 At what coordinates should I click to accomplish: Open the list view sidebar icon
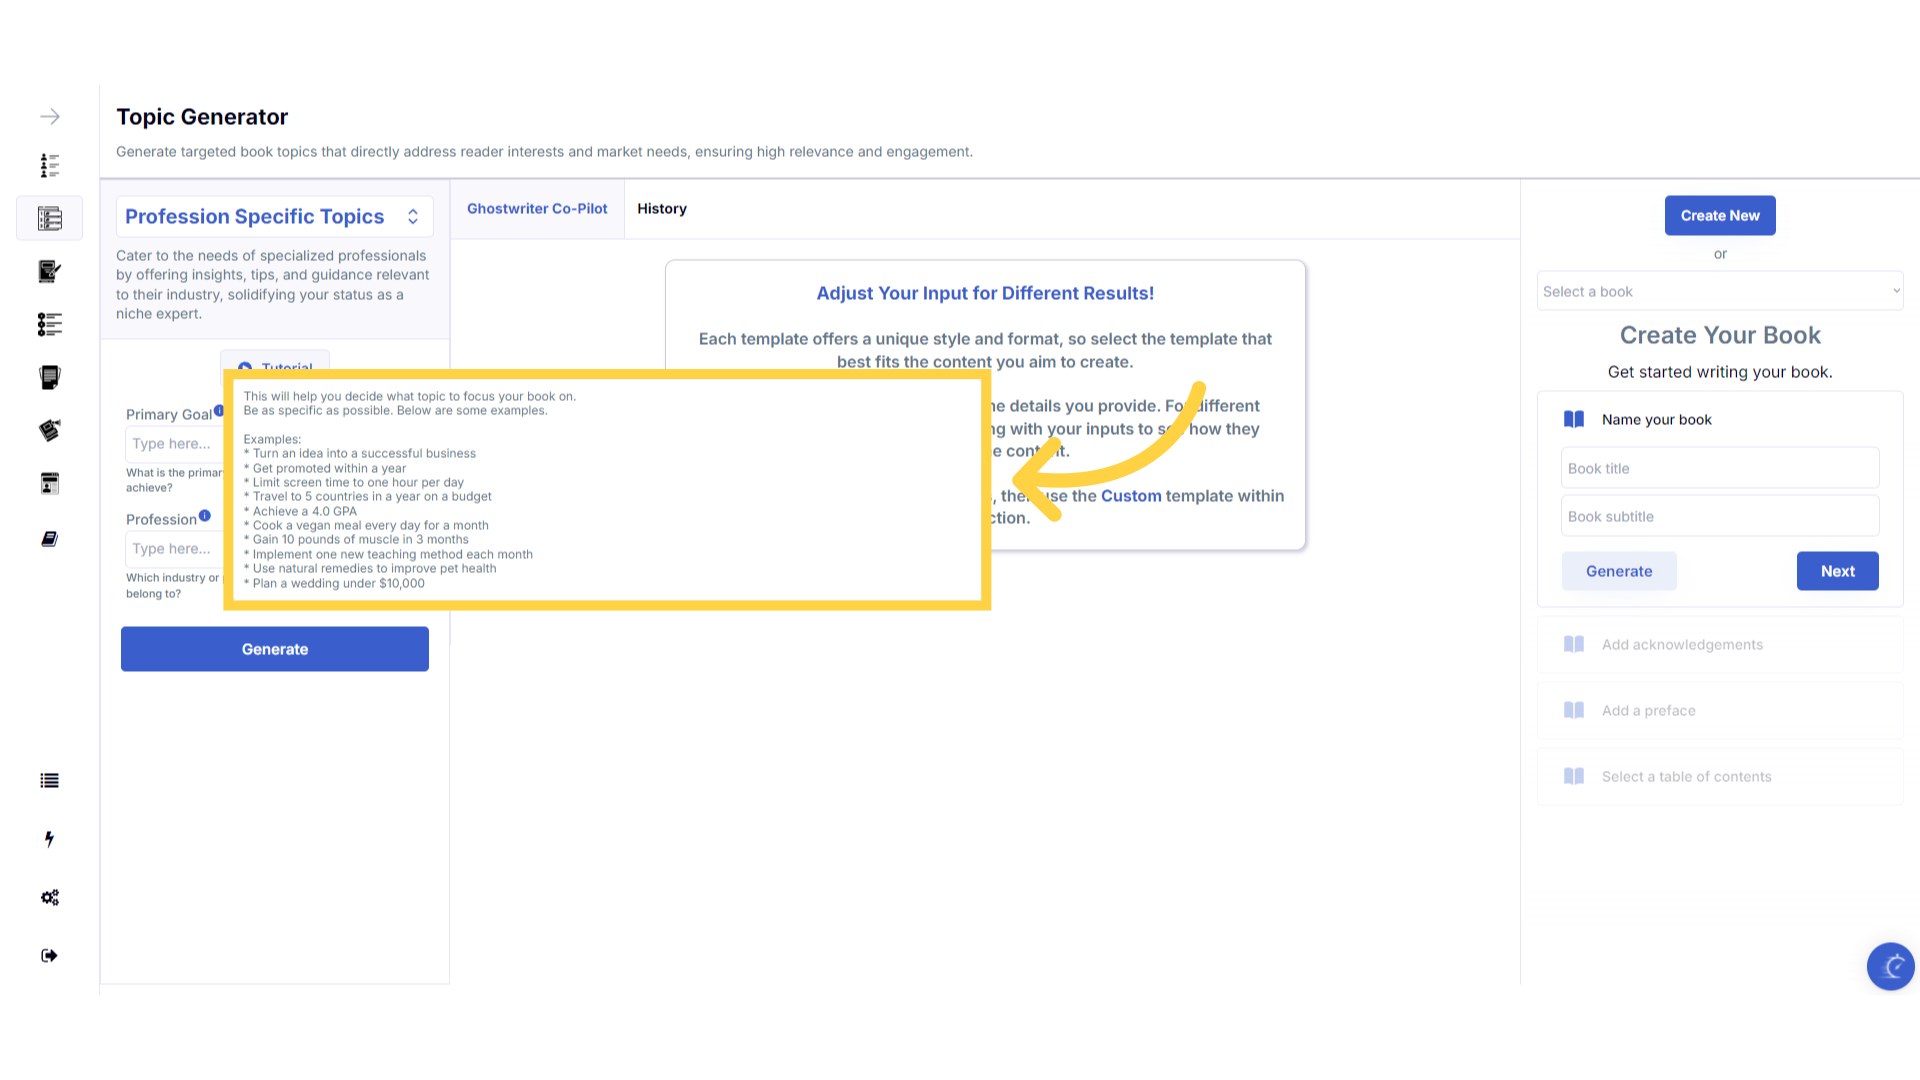49,781
